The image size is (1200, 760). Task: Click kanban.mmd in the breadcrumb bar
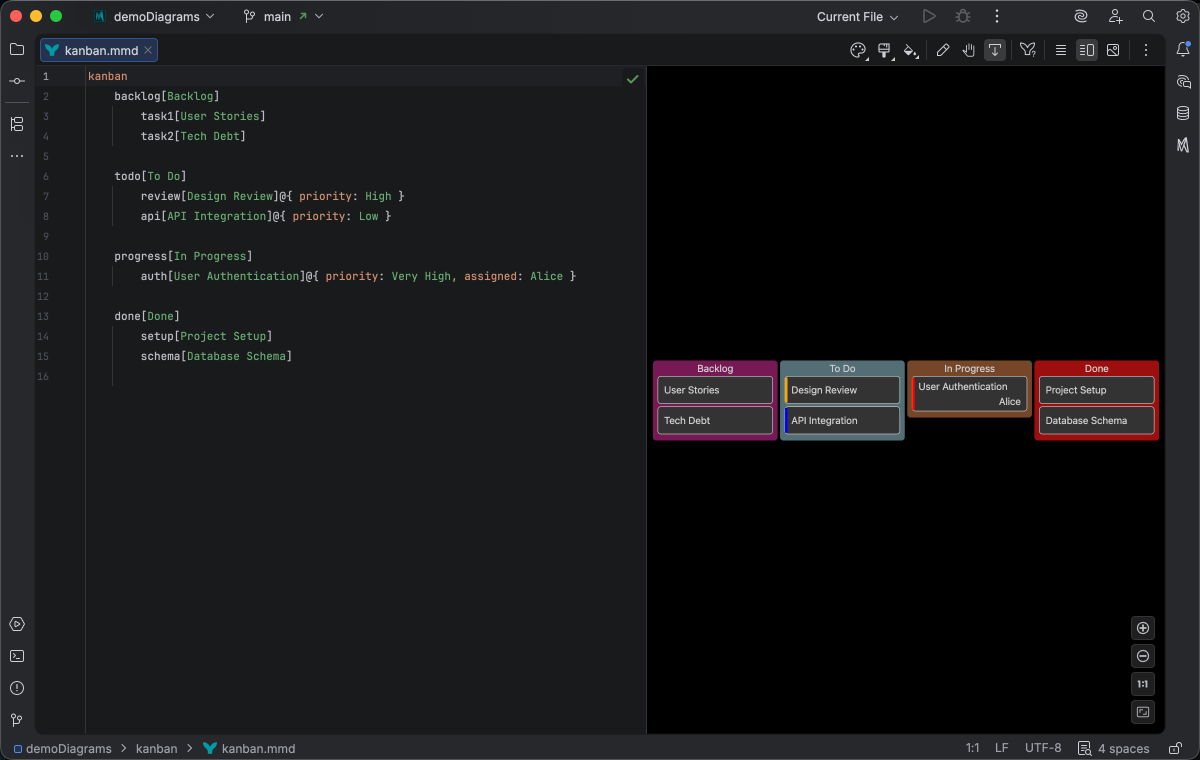click(249, 748)
